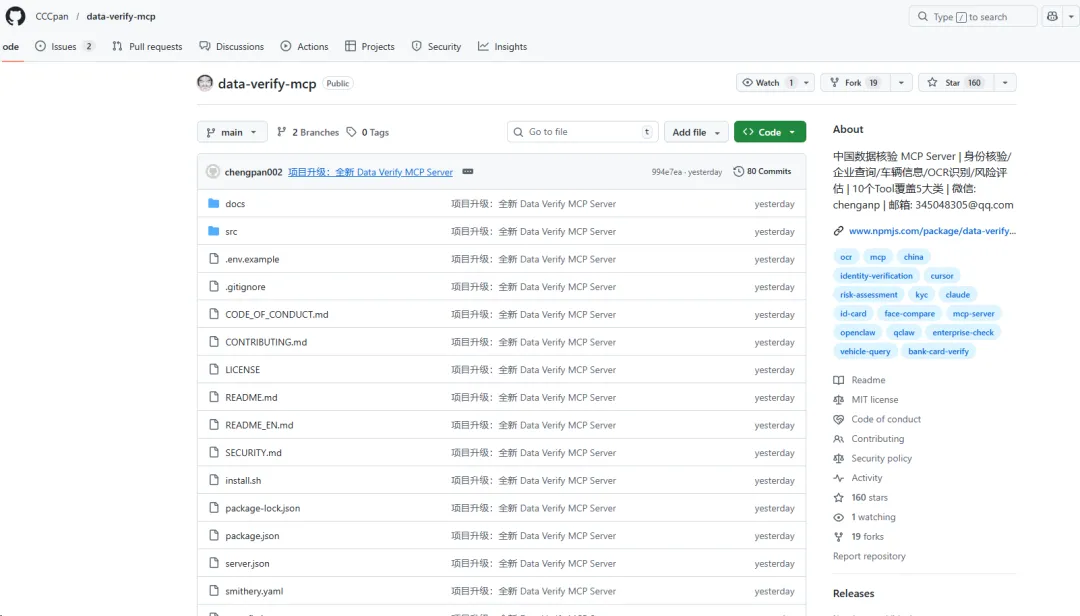Open the latest commit message link

click(371, 172)
